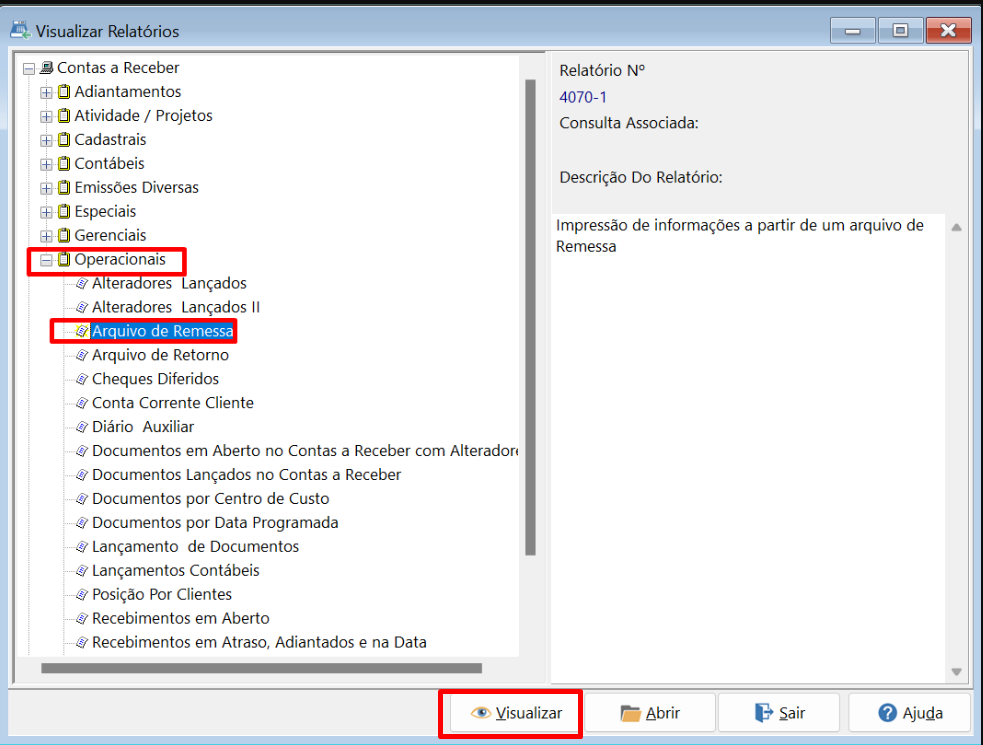Viewport: 983px width, 745px height.
Task: Expand the Especiais folder
Action: tap(46, 212)
